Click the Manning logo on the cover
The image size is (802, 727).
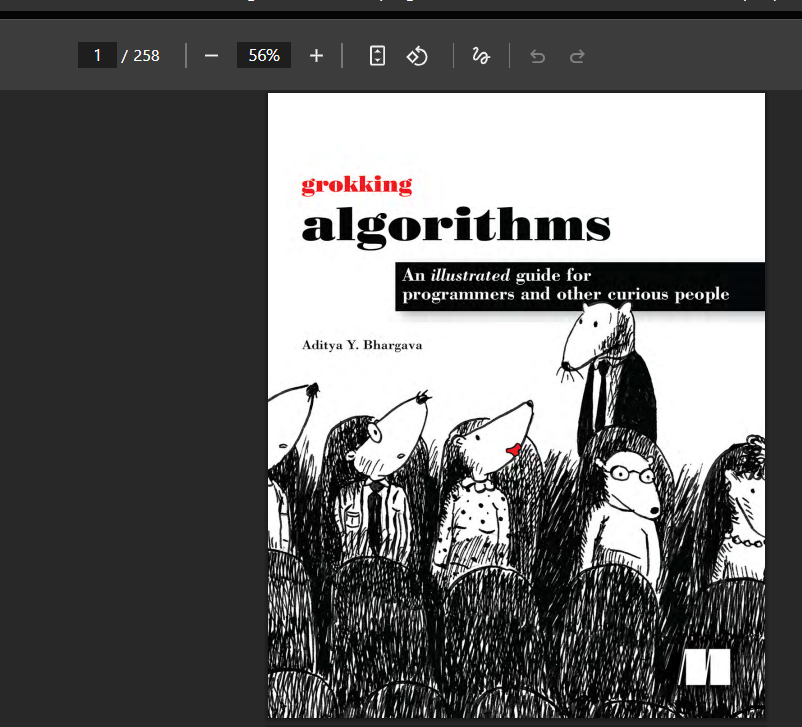pyautogui.click(x=706, y=667)
